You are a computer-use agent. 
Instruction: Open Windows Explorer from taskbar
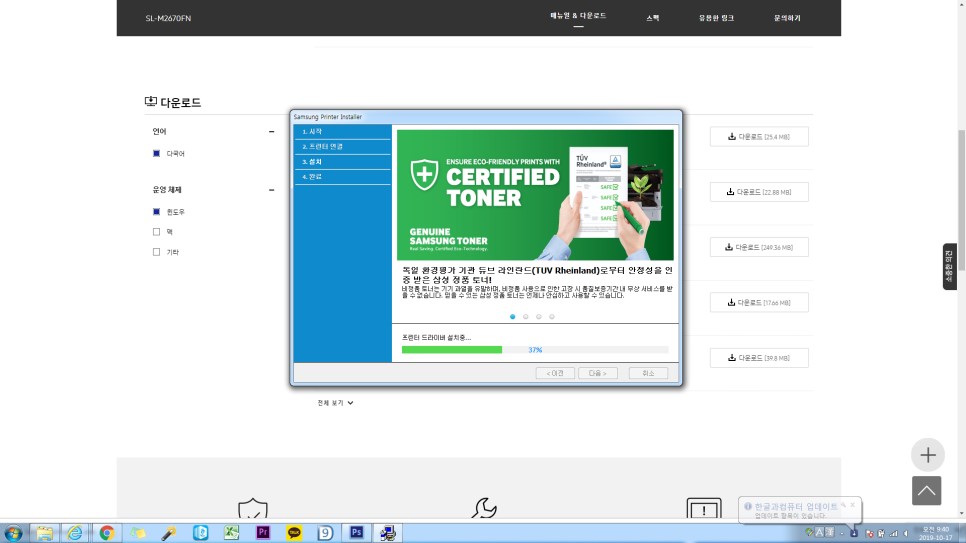[x=44, y=533]
